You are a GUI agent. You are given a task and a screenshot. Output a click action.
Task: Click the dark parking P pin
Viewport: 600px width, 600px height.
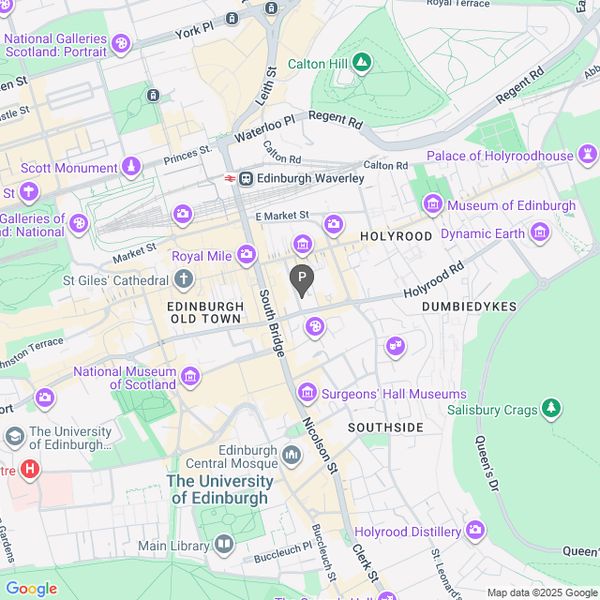[x=302, y=280]
